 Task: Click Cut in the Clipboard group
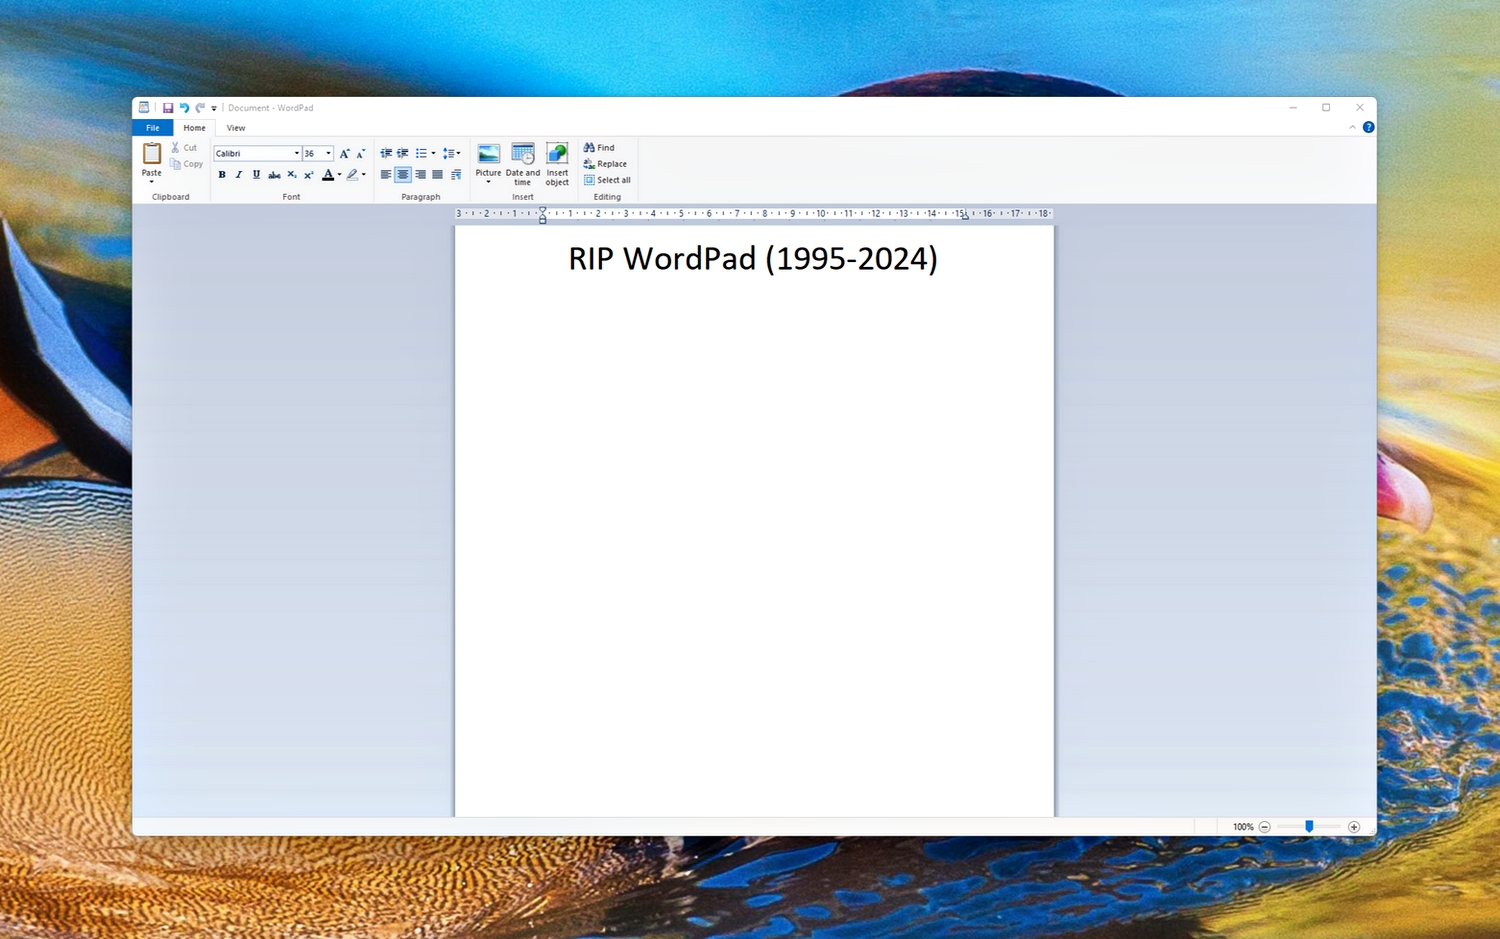click(184, 147)
